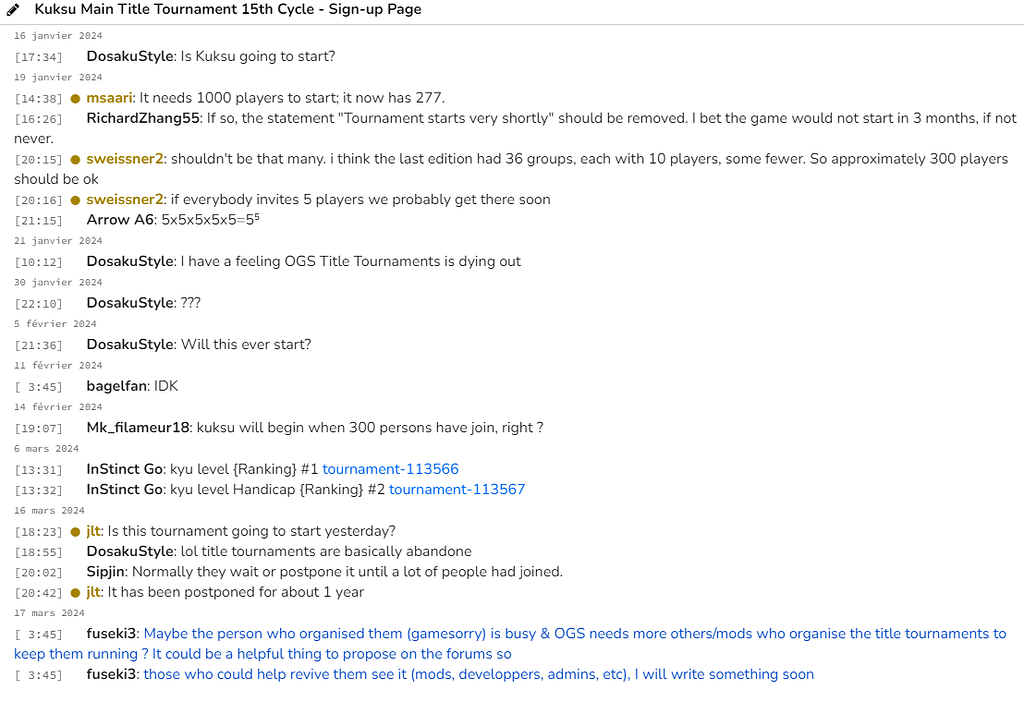Click fuseki3 on the "Maybe the person" message
Image resolution: width=1024 pixels, height=702 pixels.
[x=112, y=634]
